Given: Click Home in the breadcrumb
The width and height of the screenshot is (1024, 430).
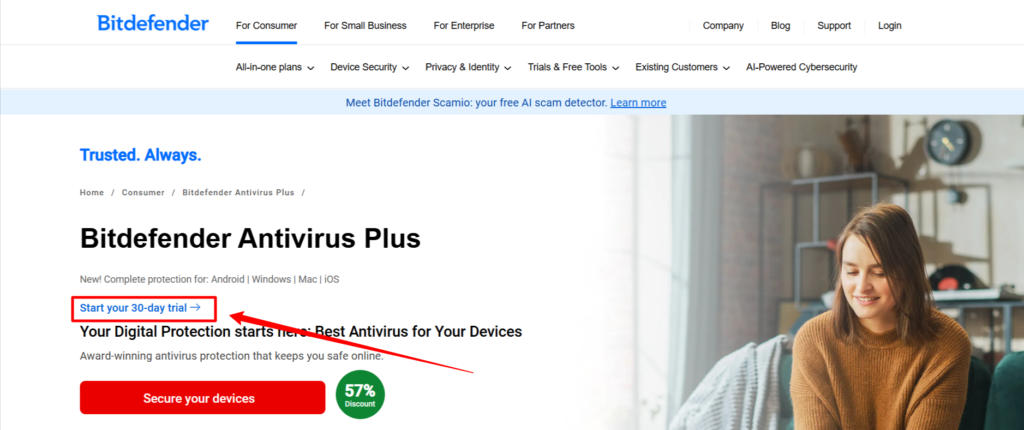Looking at the screenshot, I should (91, 193).
